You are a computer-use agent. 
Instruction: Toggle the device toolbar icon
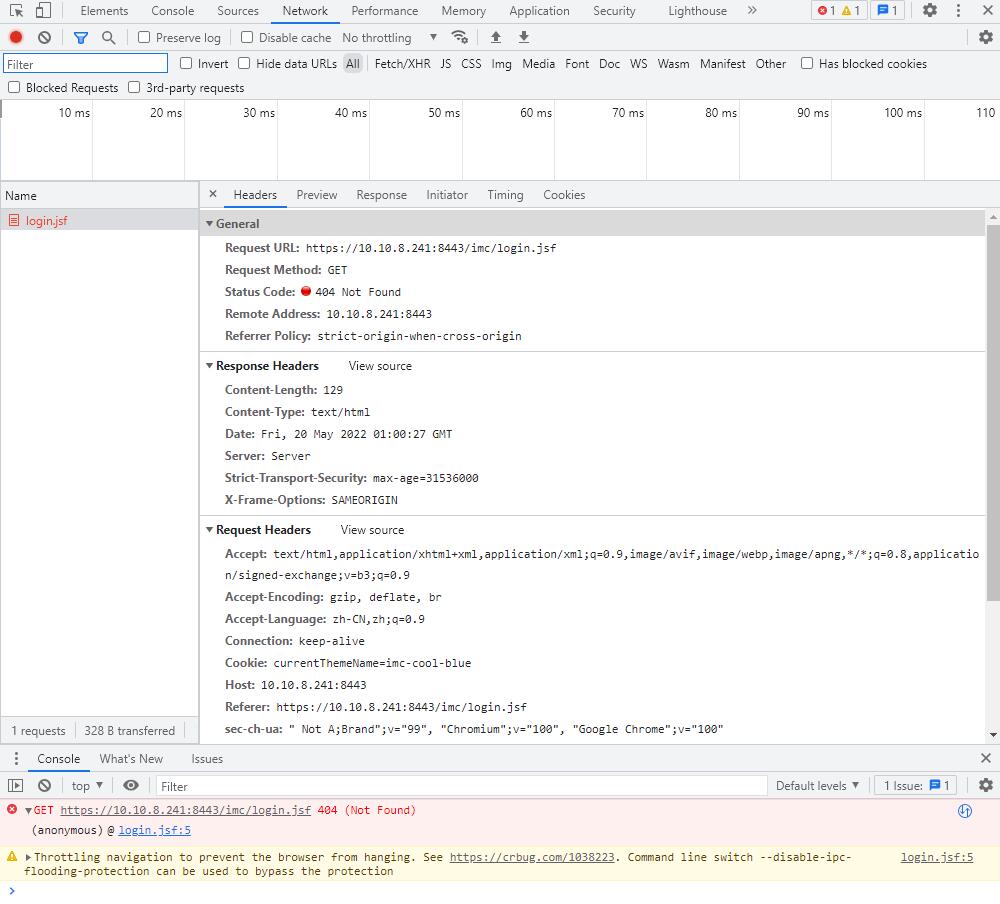click(43, 11)
